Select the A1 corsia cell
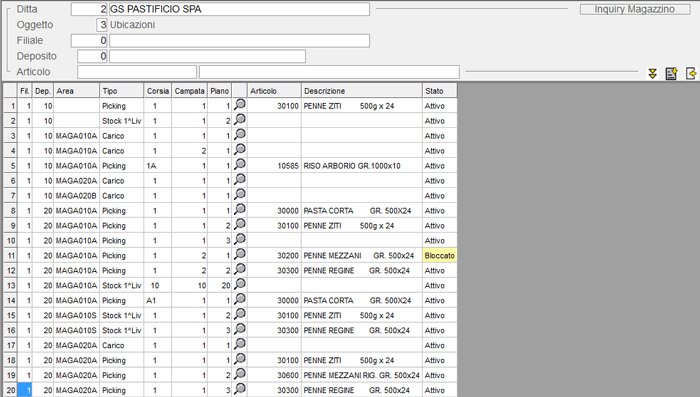The image size is (700, 397). pyautogui.click(x=158, y=301)
